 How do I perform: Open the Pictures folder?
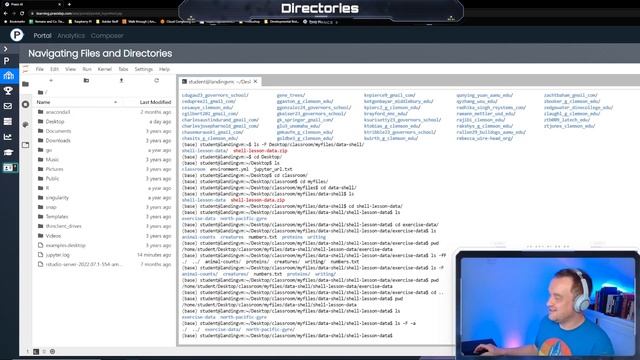[104, 169]
